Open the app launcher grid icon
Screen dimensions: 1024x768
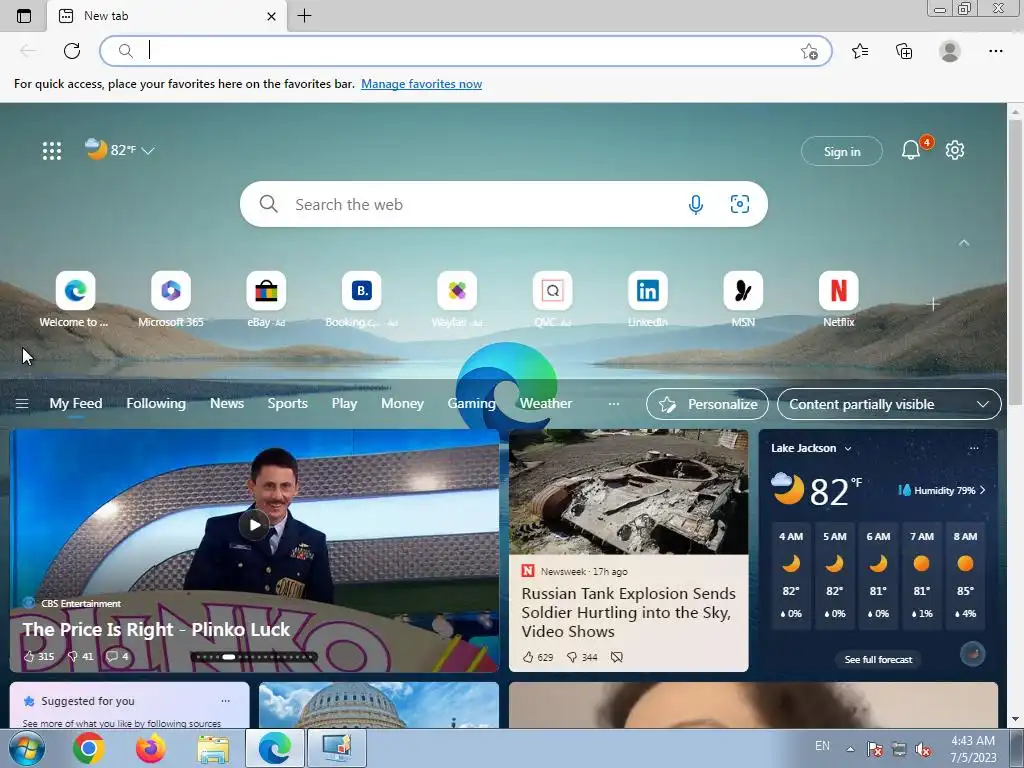[52, 151]
